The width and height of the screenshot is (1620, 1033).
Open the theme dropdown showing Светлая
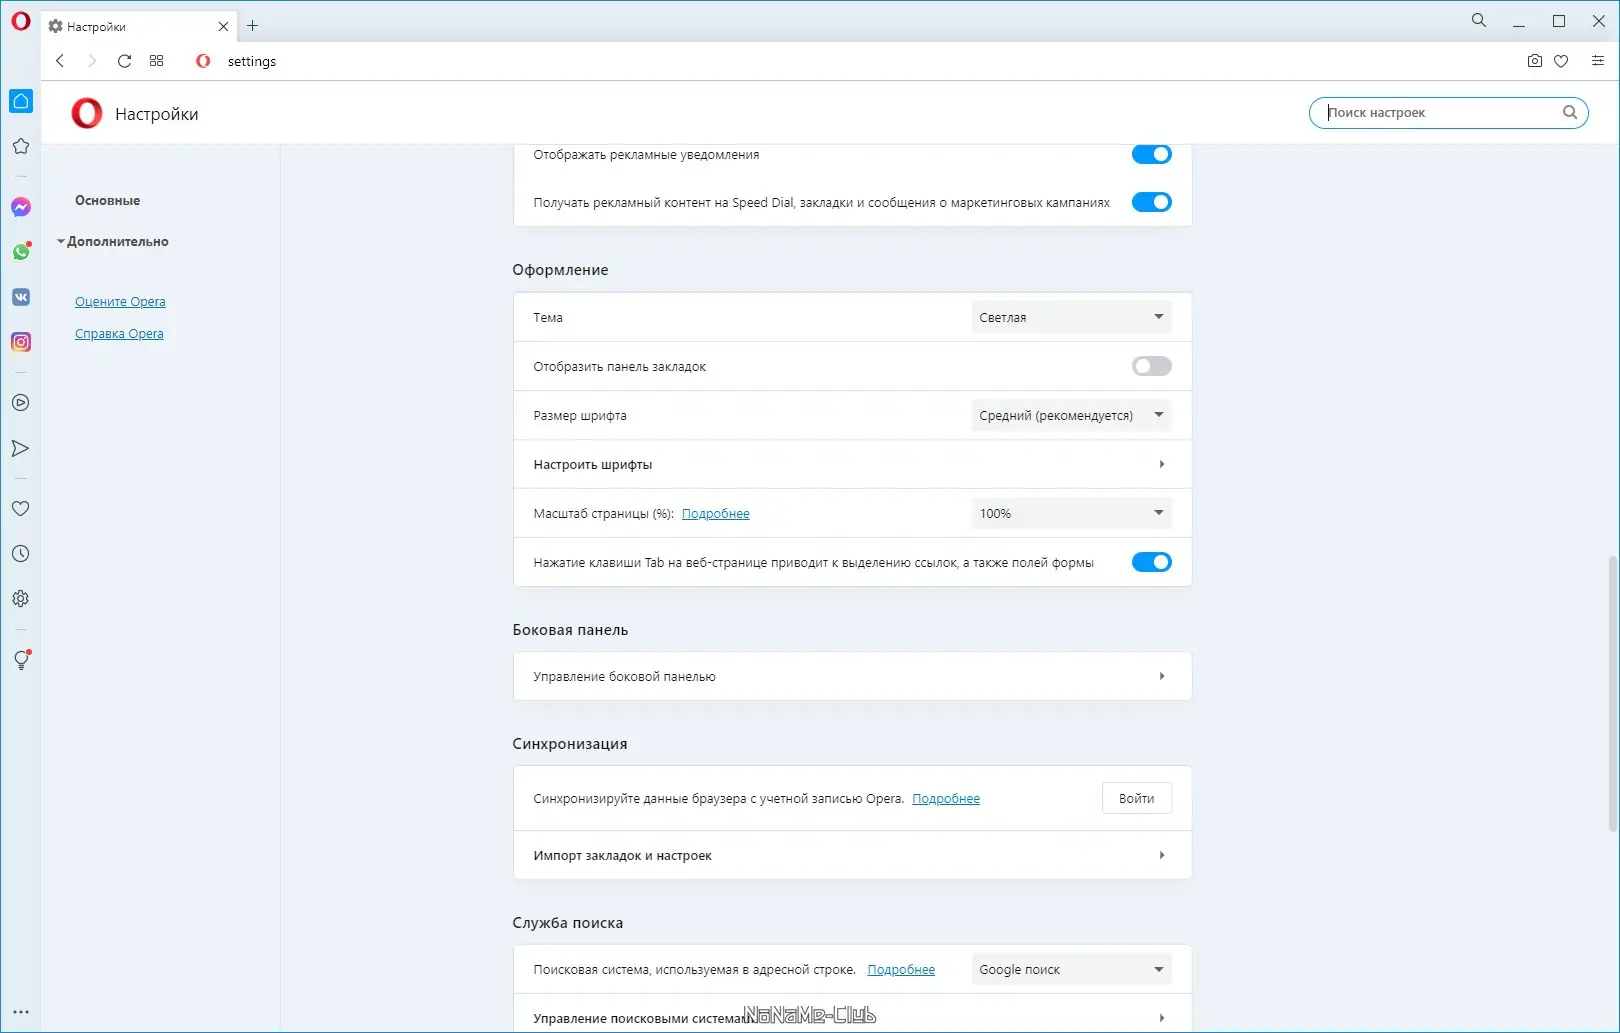(x=1071, y=317)
